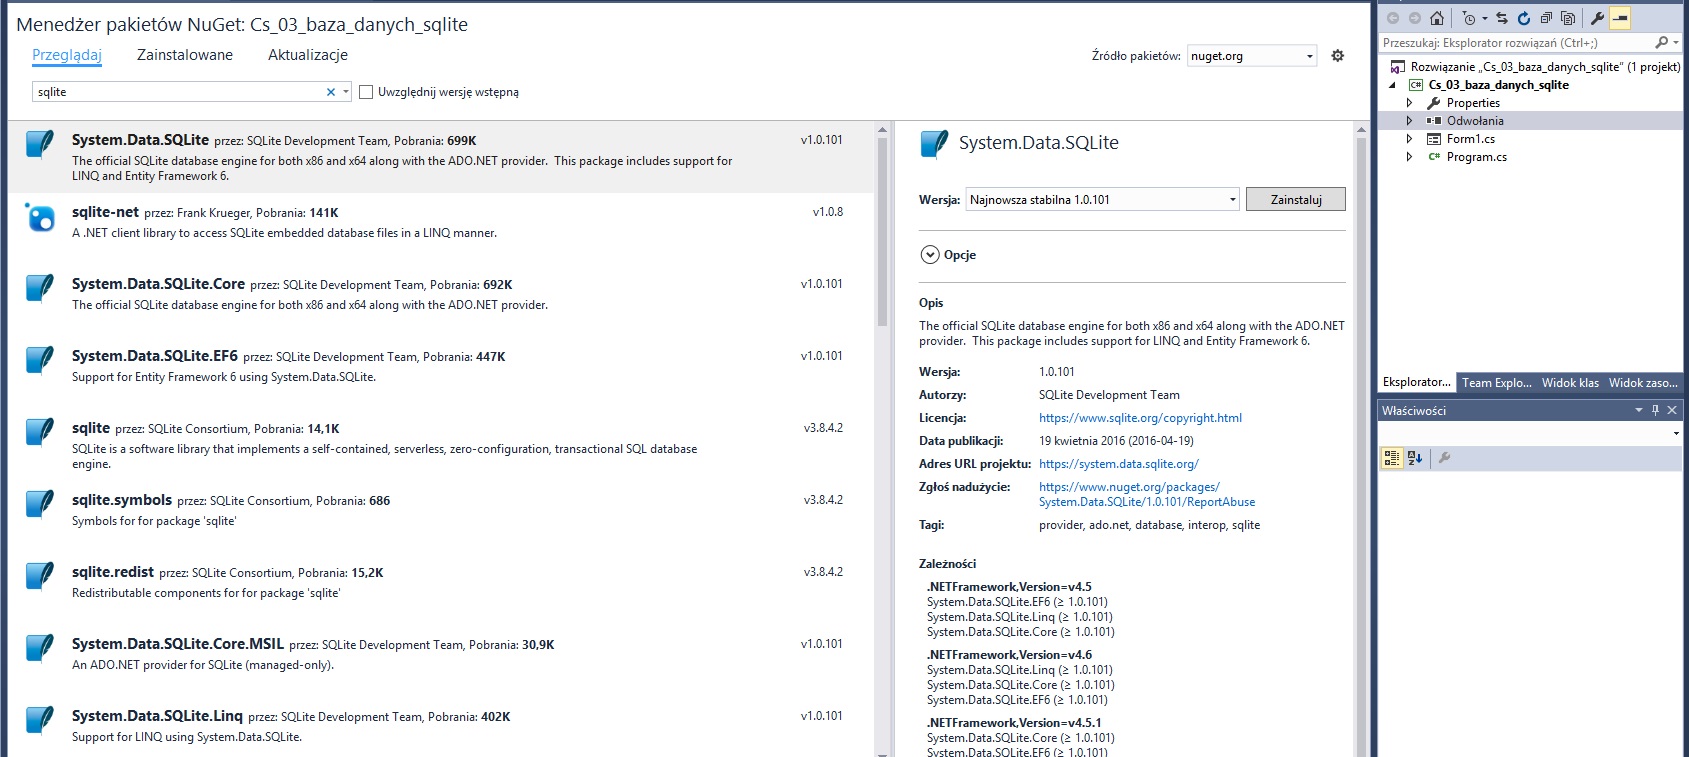Click the sqlite-net package blue icon

(x=39, y=216)
